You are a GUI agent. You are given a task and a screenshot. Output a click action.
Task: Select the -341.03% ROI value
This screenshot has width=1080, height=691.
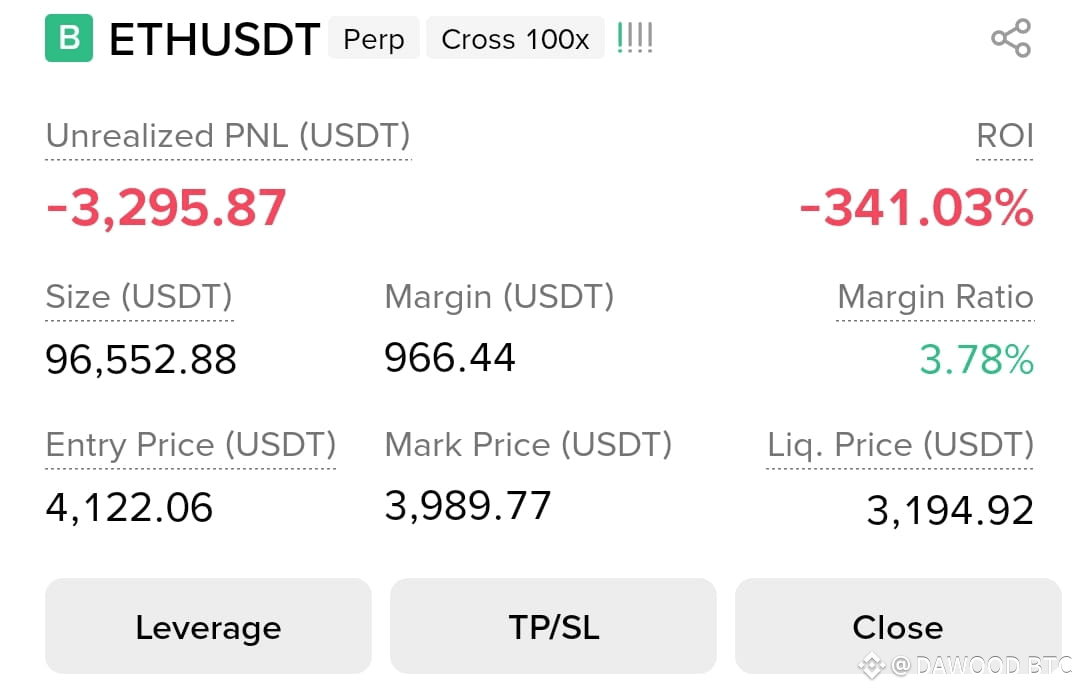917,207
